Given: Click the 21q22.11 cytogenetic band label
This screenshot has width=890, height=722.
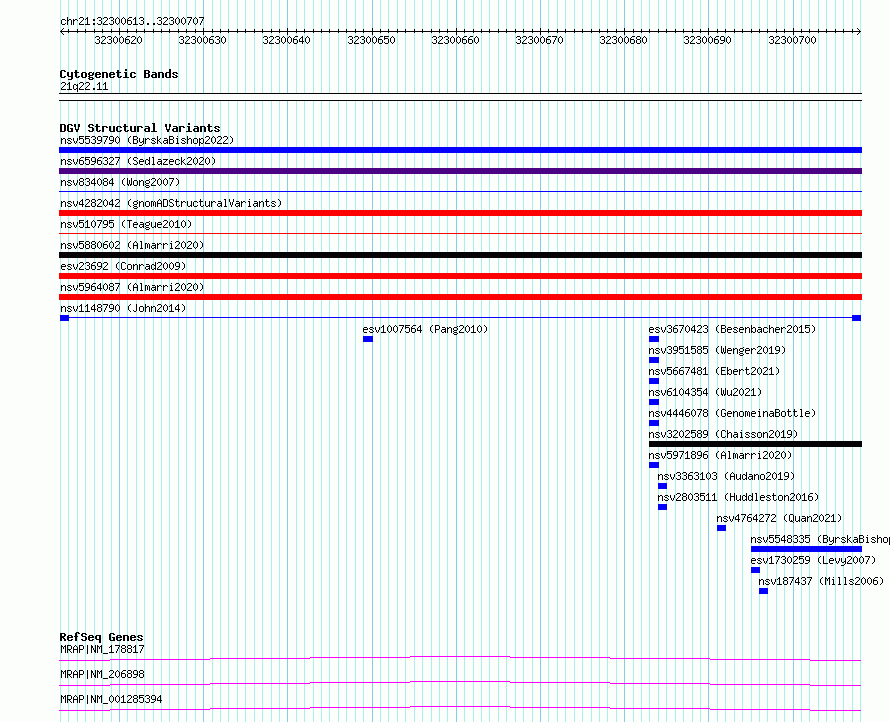Looking at the screenshot, I should tap(84, 86).
